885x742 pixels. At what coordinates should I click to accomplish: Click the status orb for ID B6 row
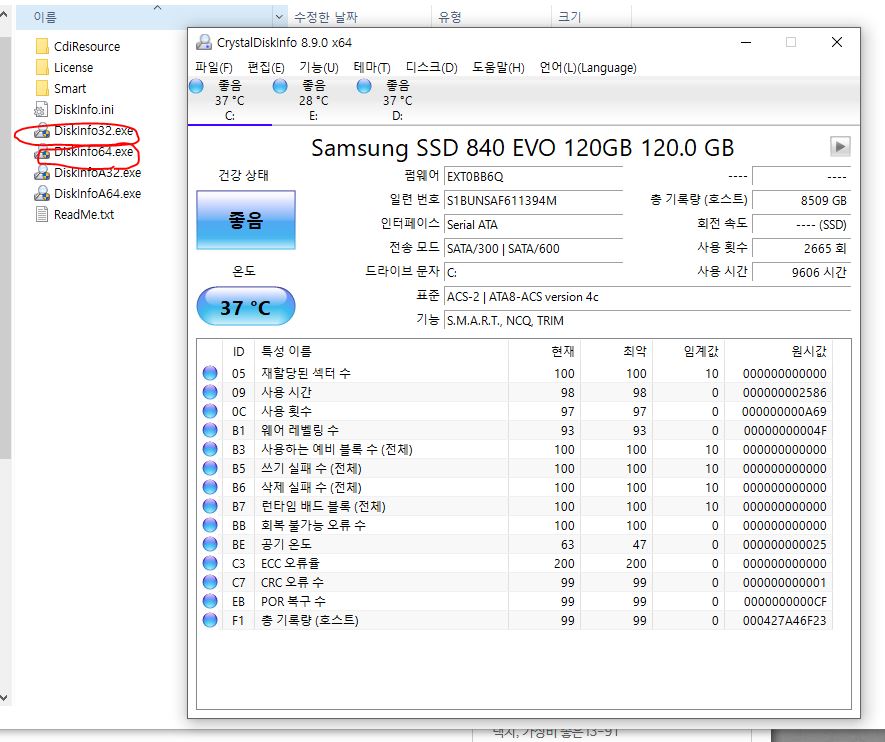coord(210,487)
